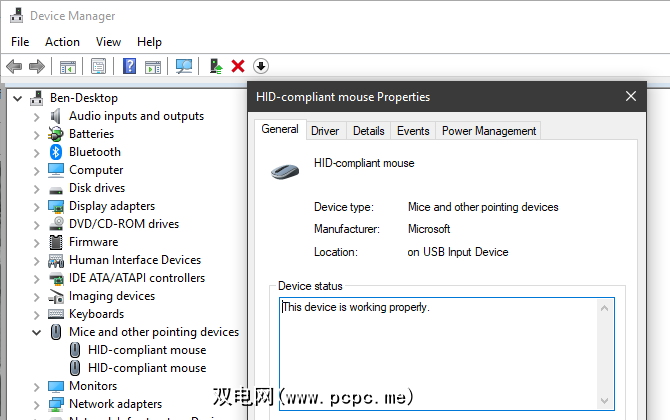Select Human Interface Devices in tree
Screen dimensions: 670x420
click(135, 260)
